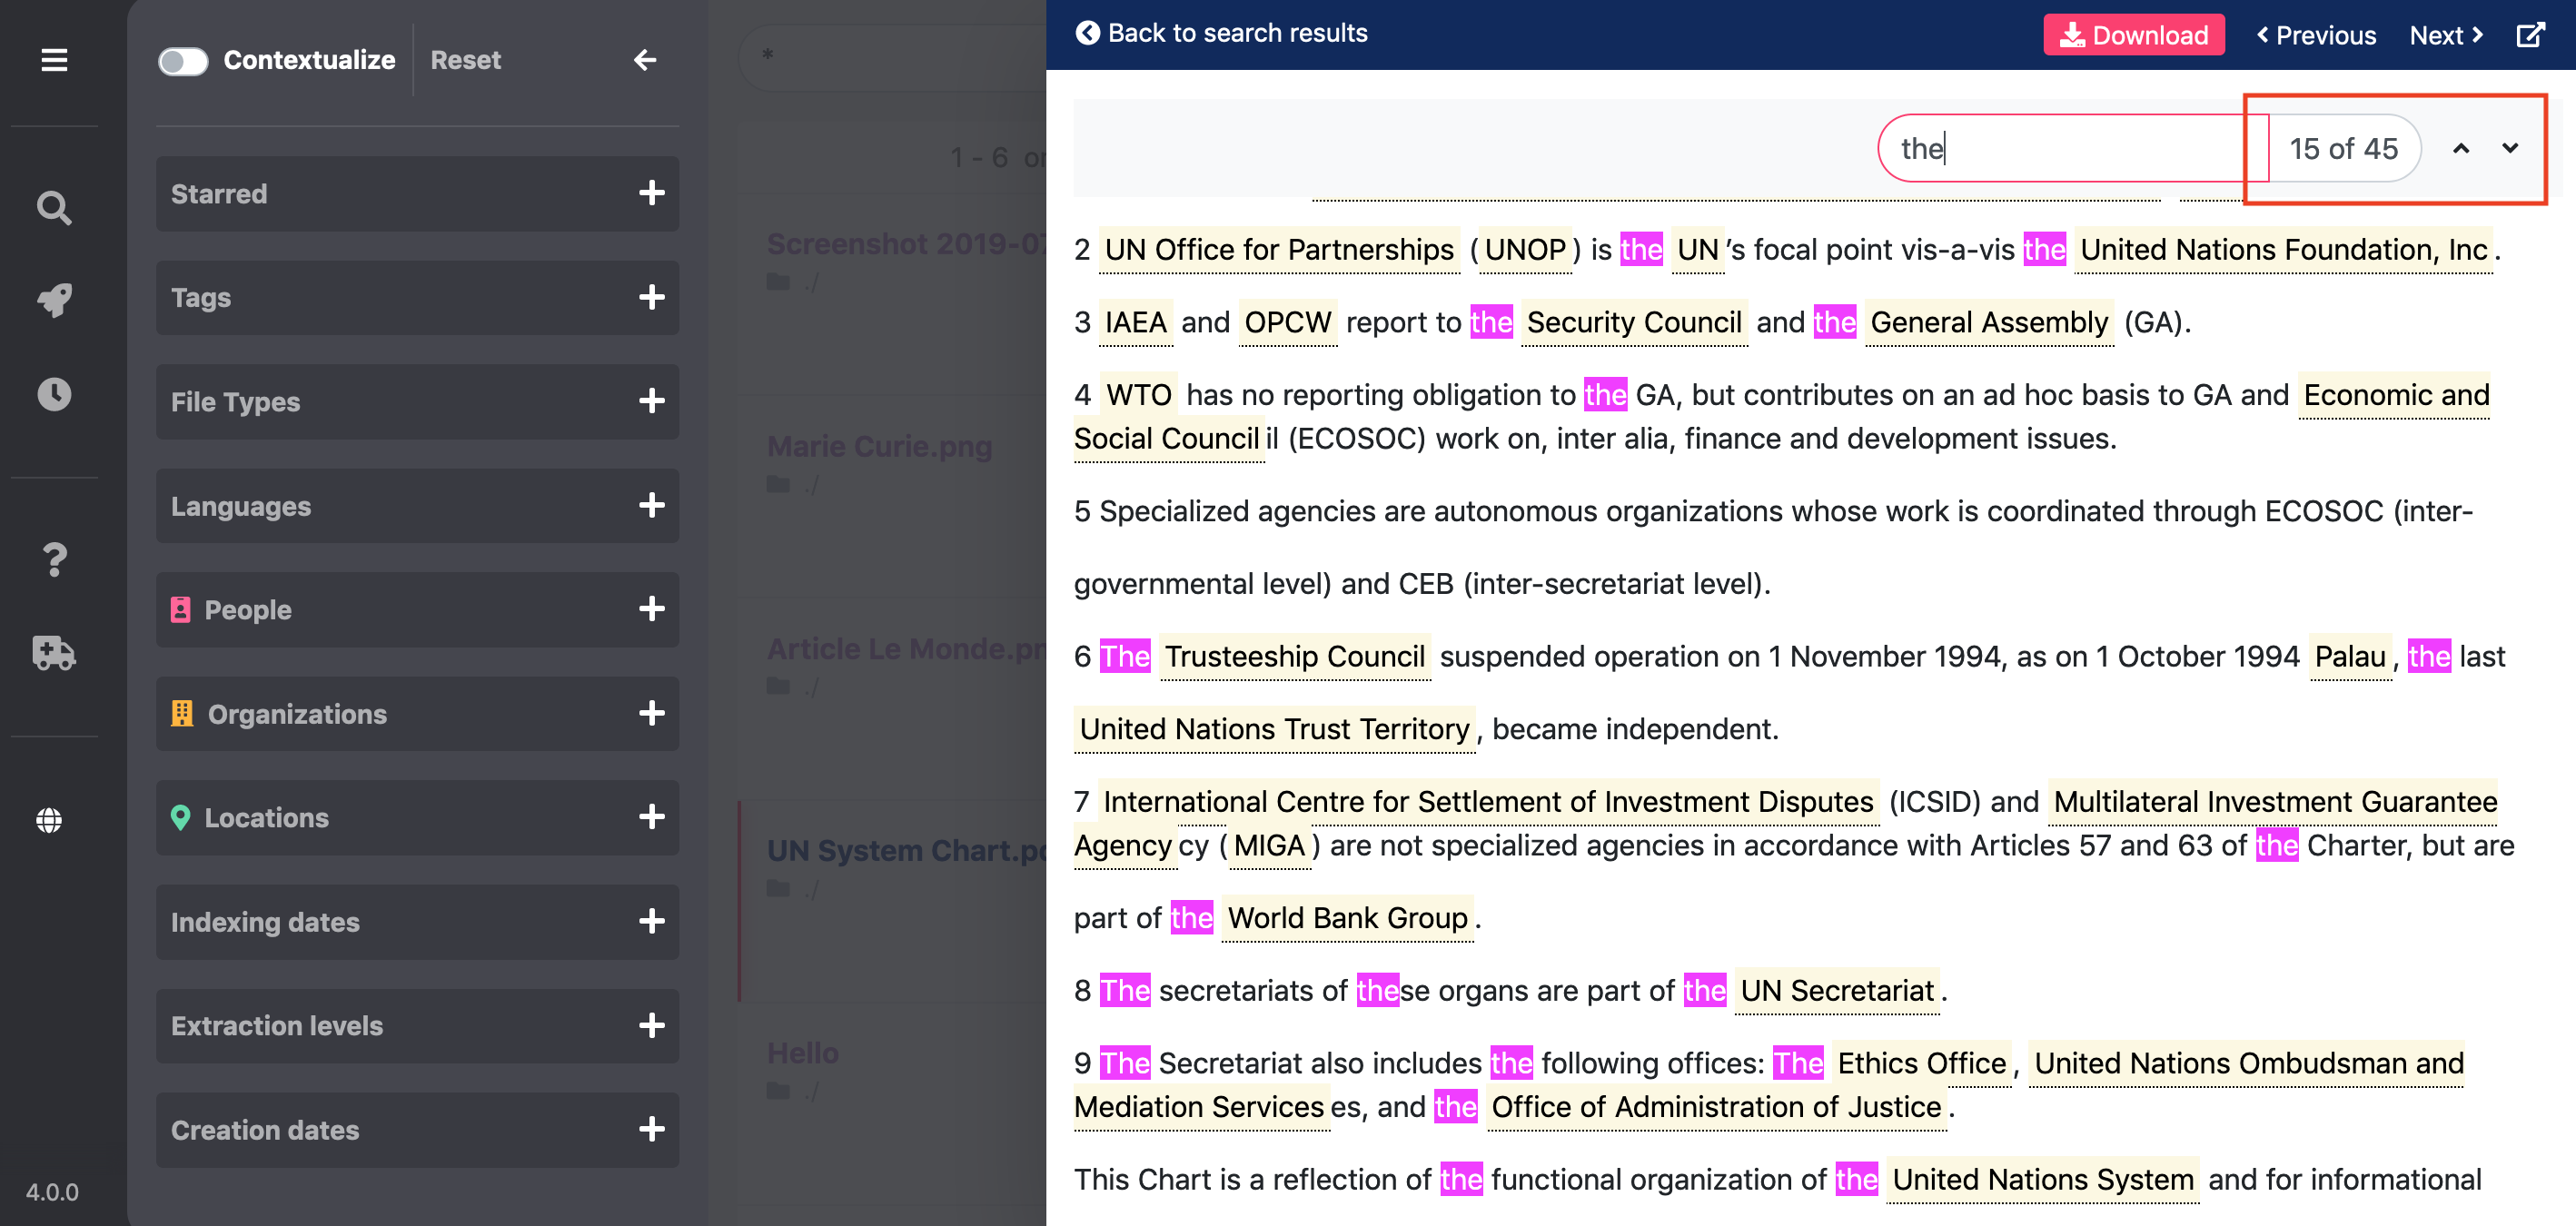
Task: Click the folder icon under Hello
Action: pos(778,1091)
